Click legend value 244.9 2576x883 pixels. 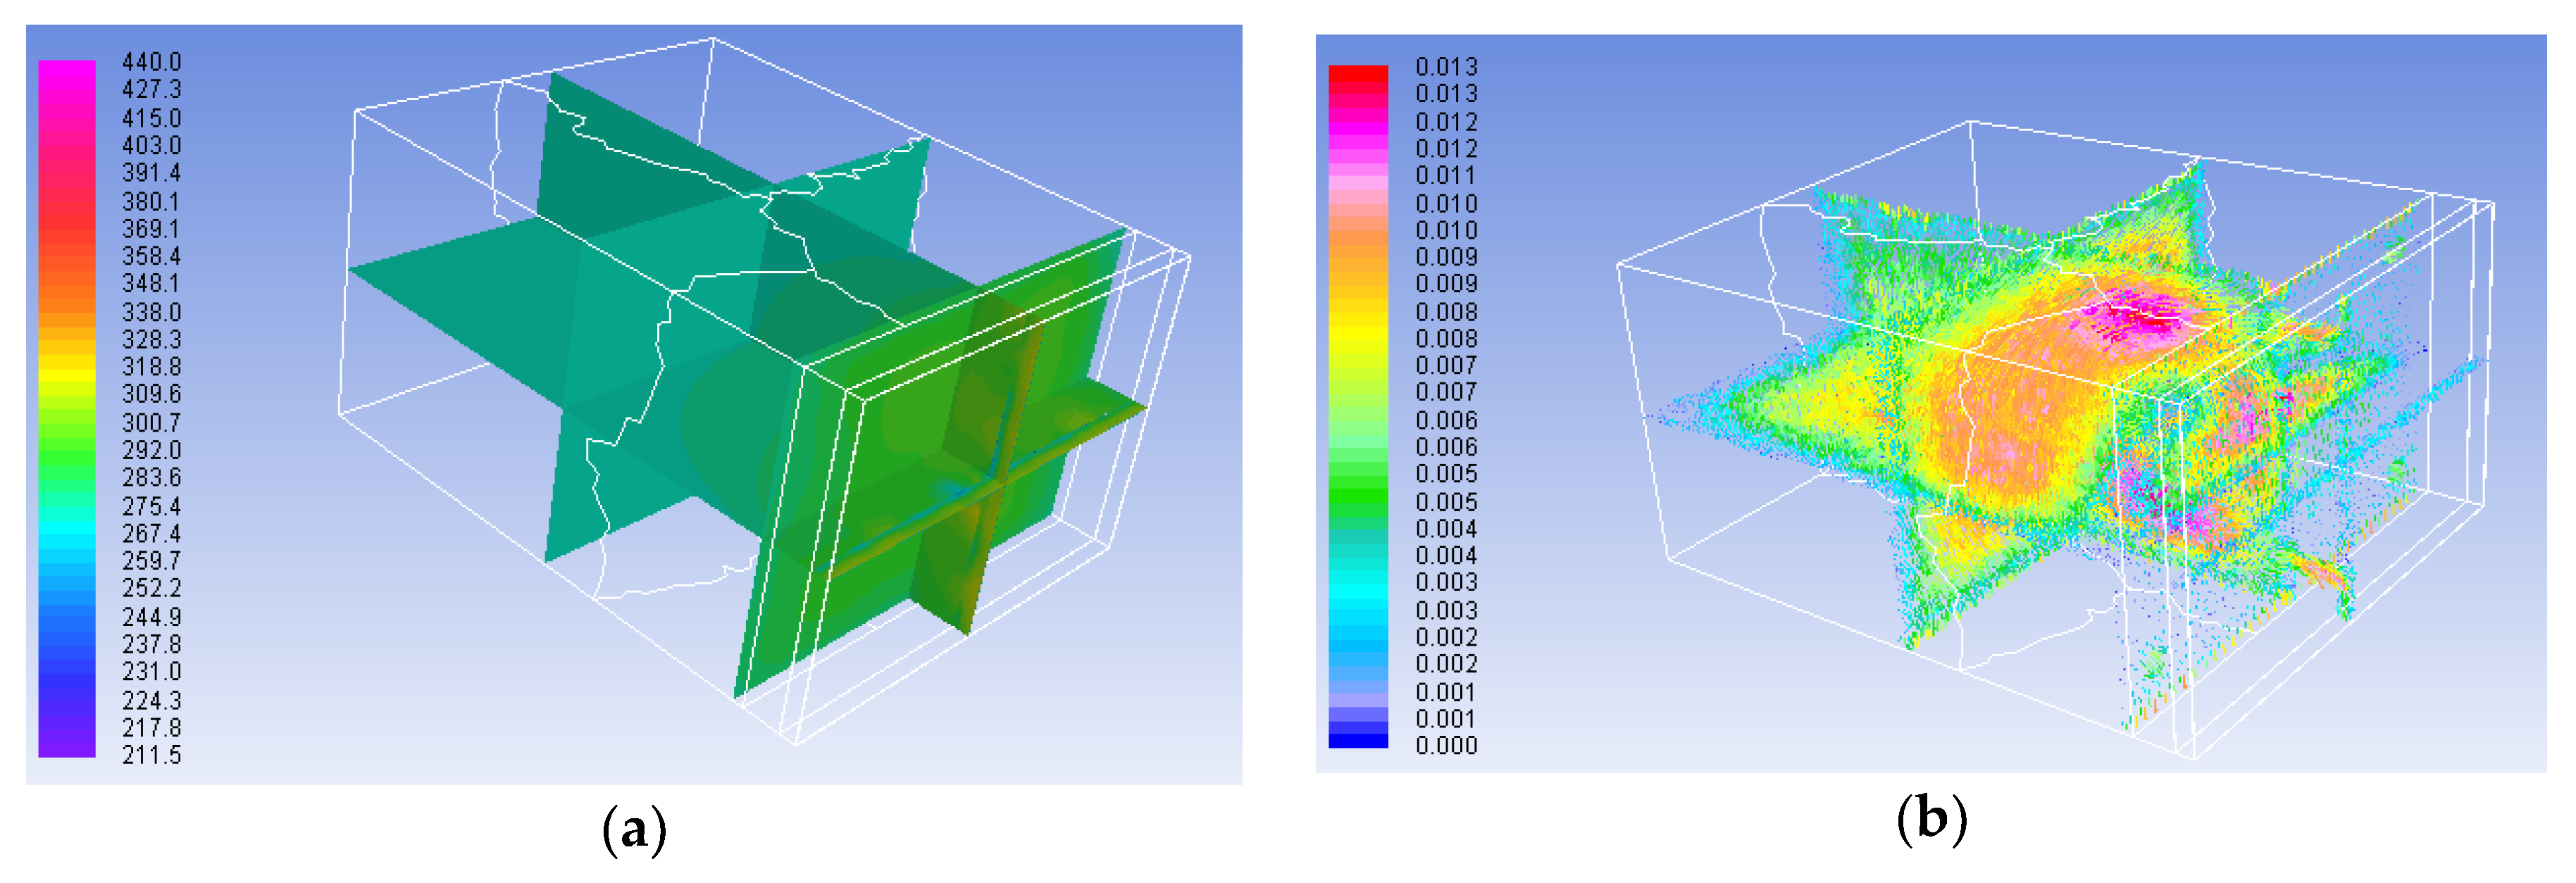(152, 617)
